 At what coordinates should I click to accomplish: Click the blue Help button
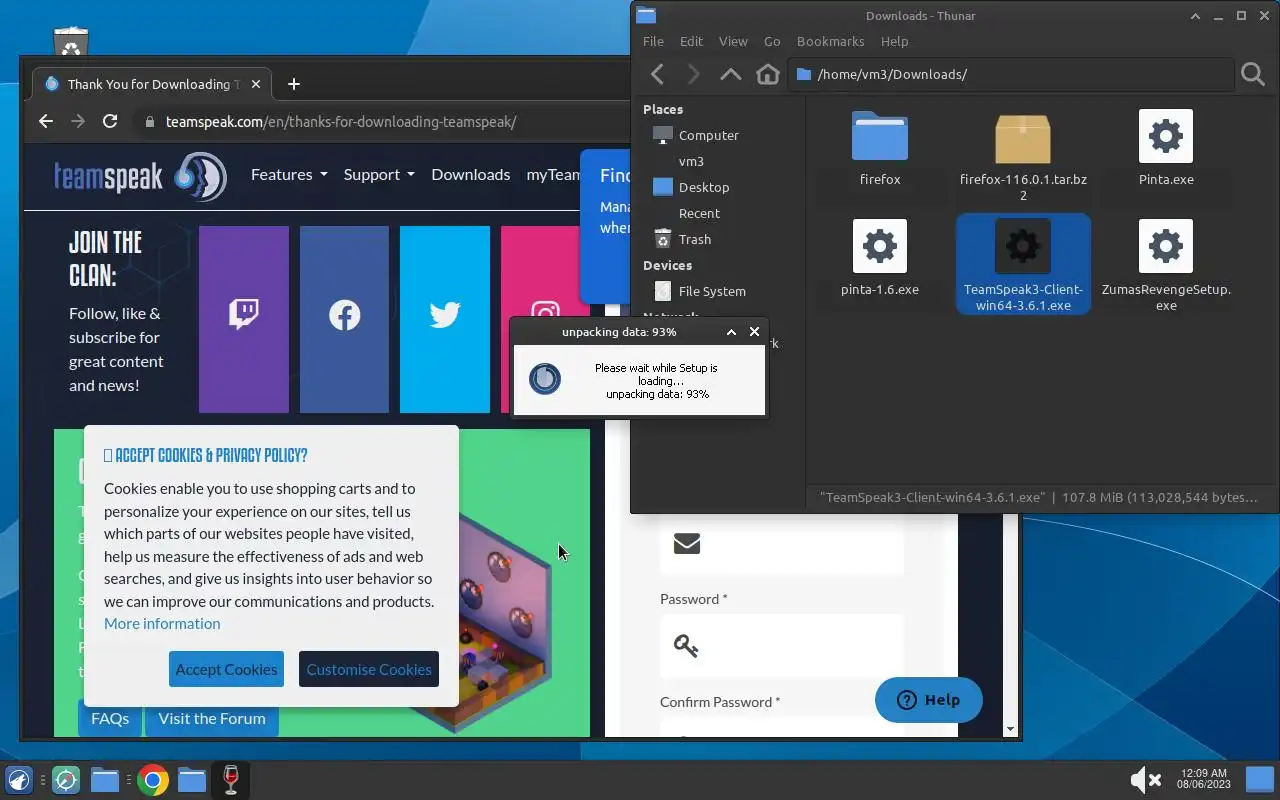pos(929,700)
